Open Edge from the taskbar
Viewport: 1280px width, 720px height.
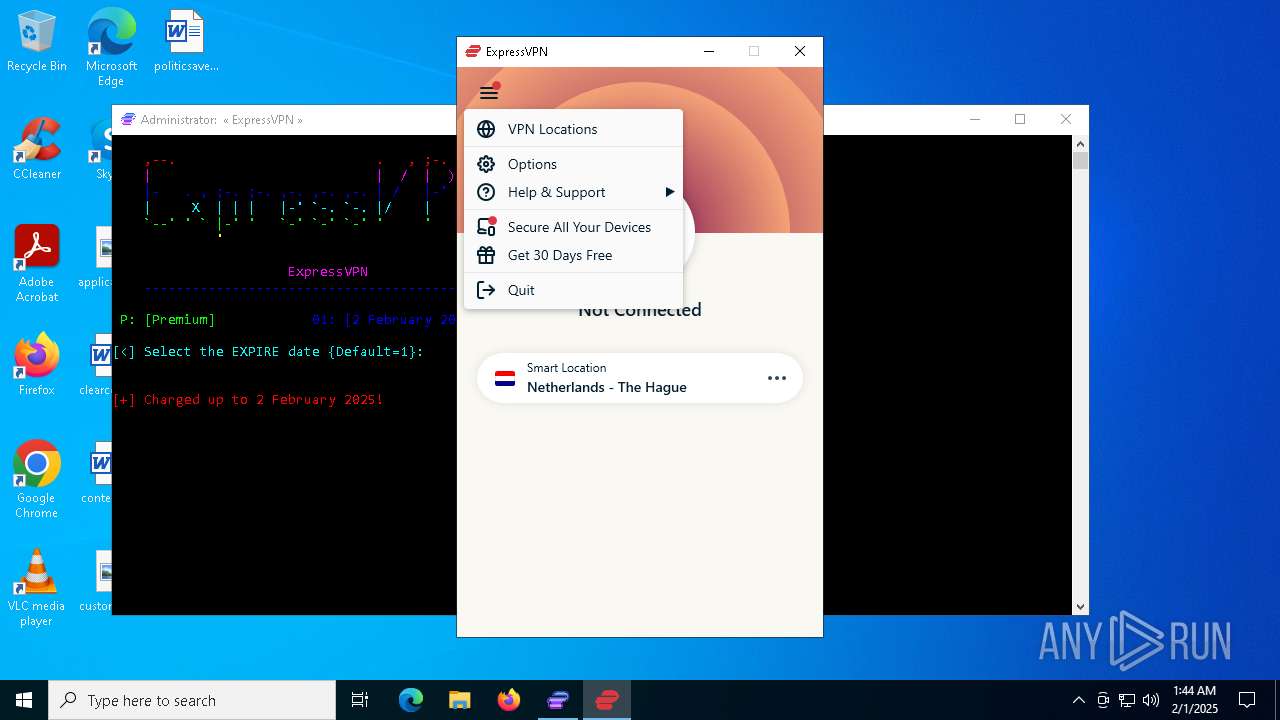pos(411,700)
